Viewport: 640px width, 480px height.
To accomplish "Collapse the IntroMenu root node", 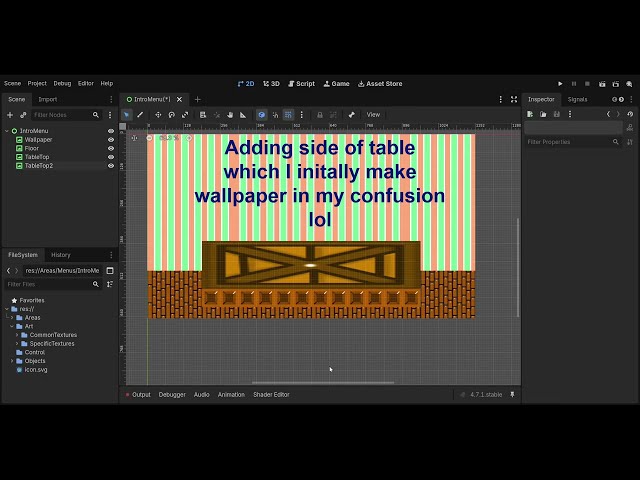I will (7, 131).
